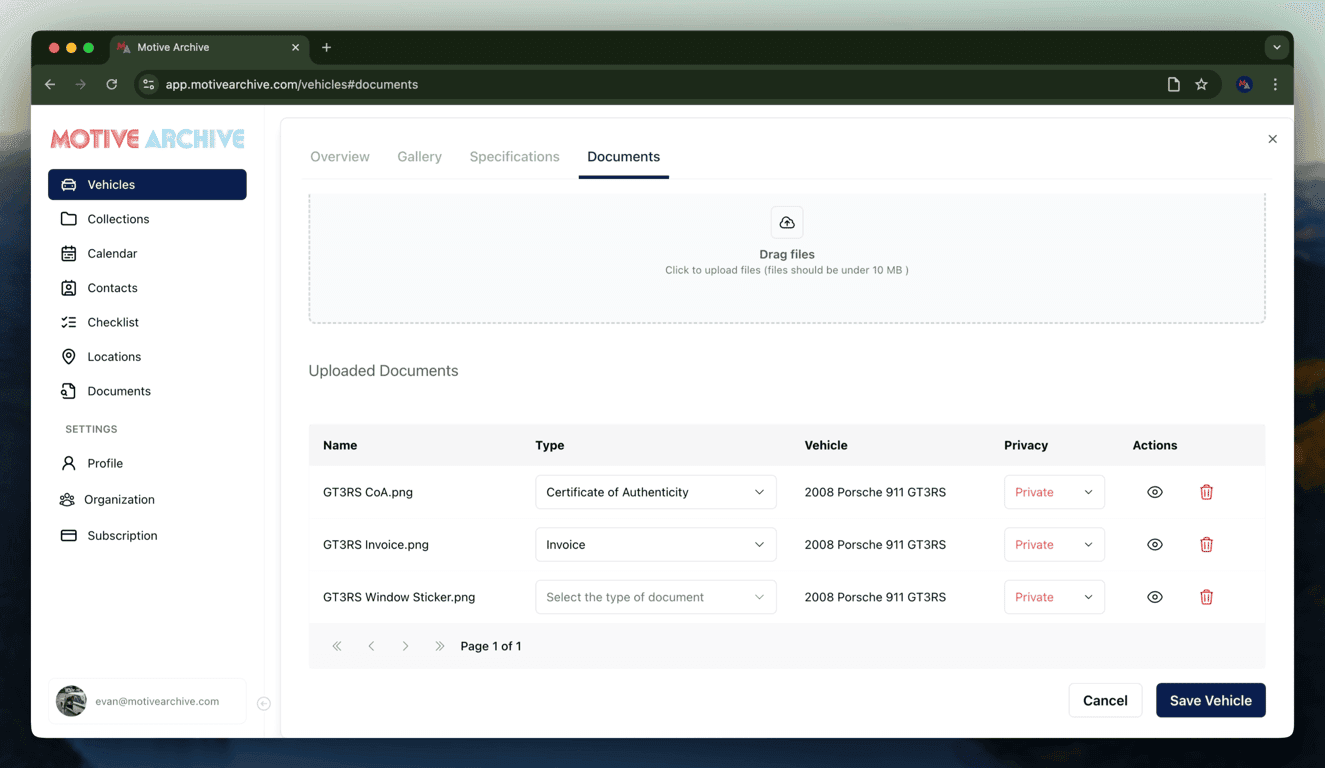Open the tab search dropdown arrow
This screenshot has height=768, width=1325.
click(1277, 47)
